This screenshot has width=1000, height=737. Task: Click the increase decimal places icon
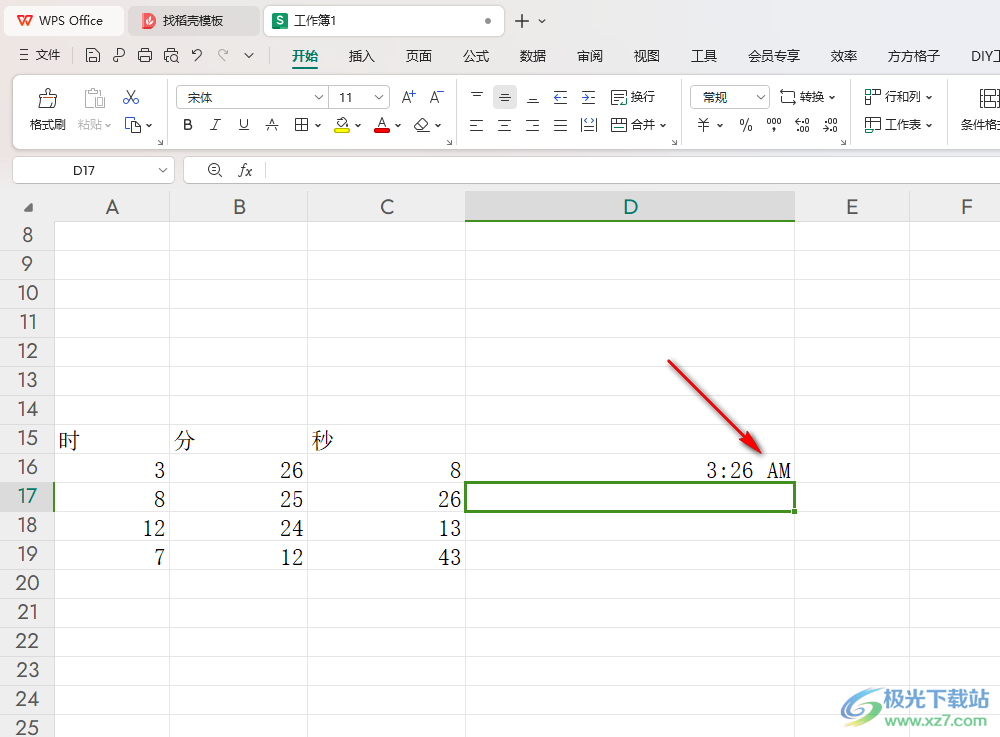(x=802, y=125)
